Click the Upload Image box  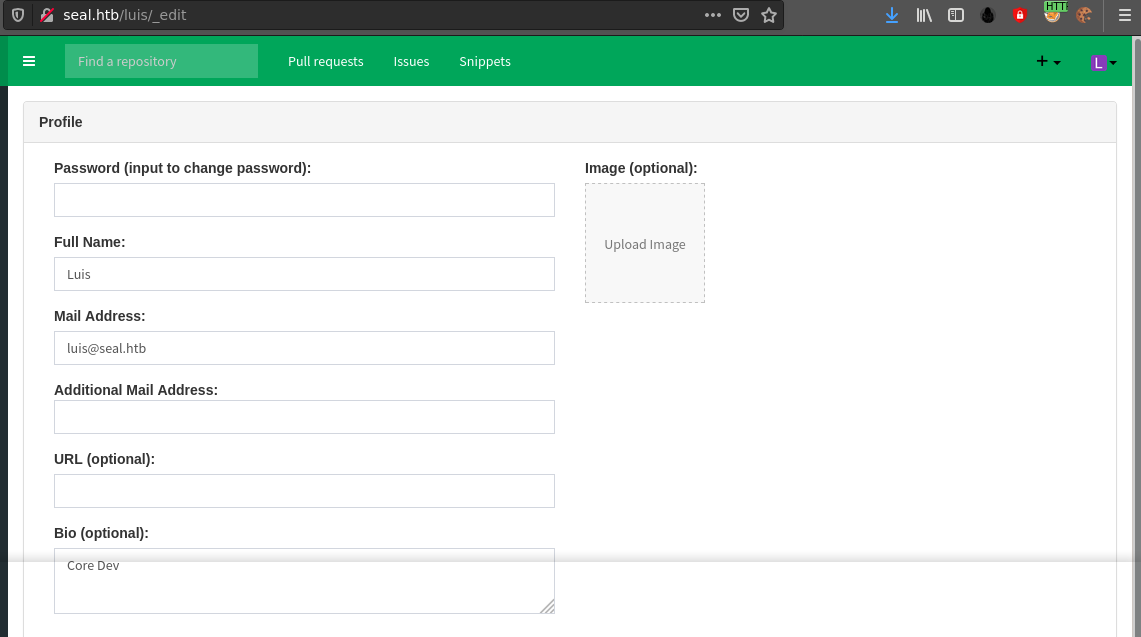point(645,243)
